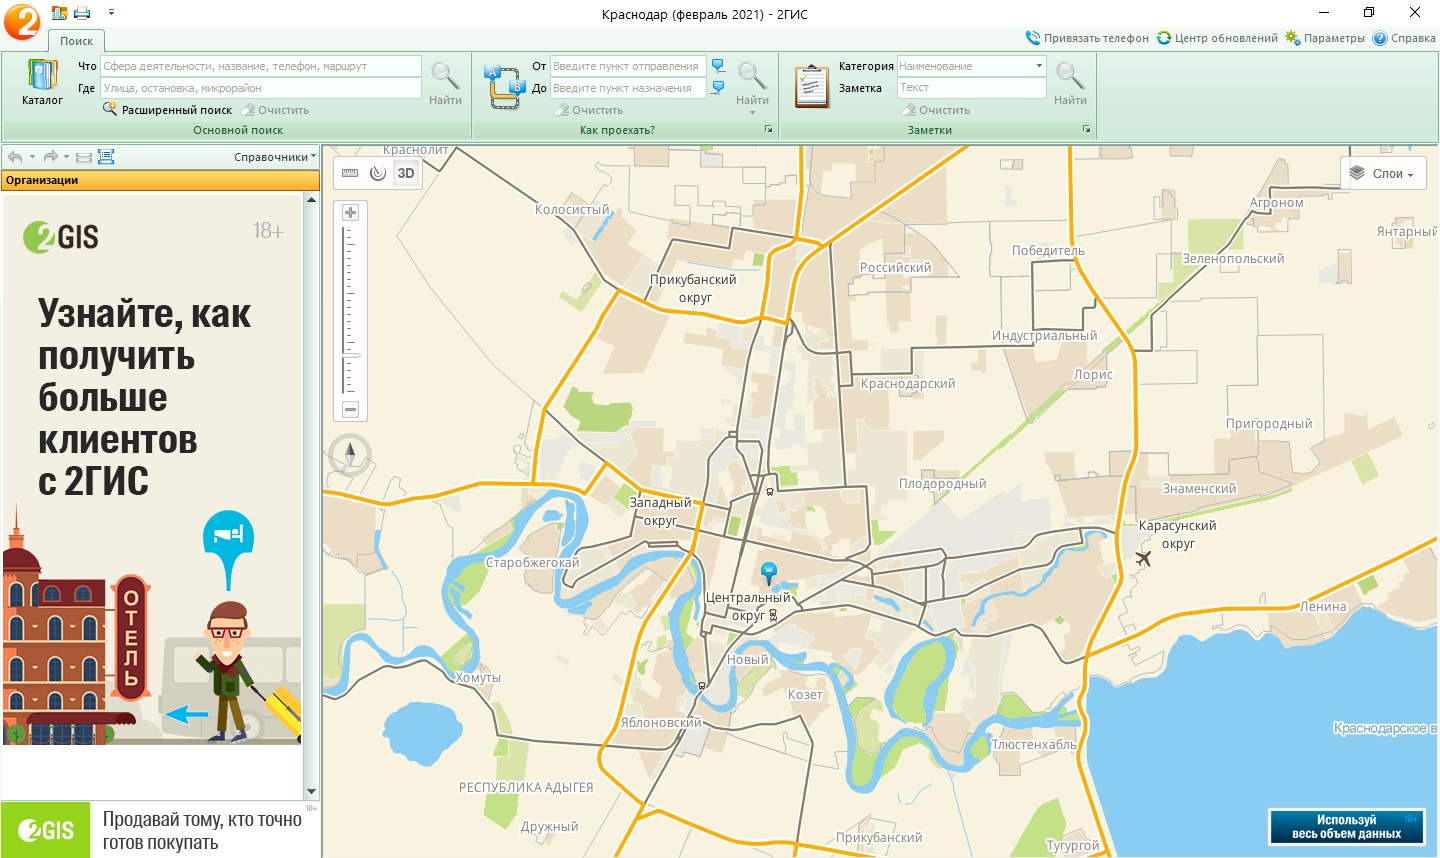The height and width of the screenshot is (858, 1440).
Task: Click Используй весь объем данных banner
Action: point(1347,827)
